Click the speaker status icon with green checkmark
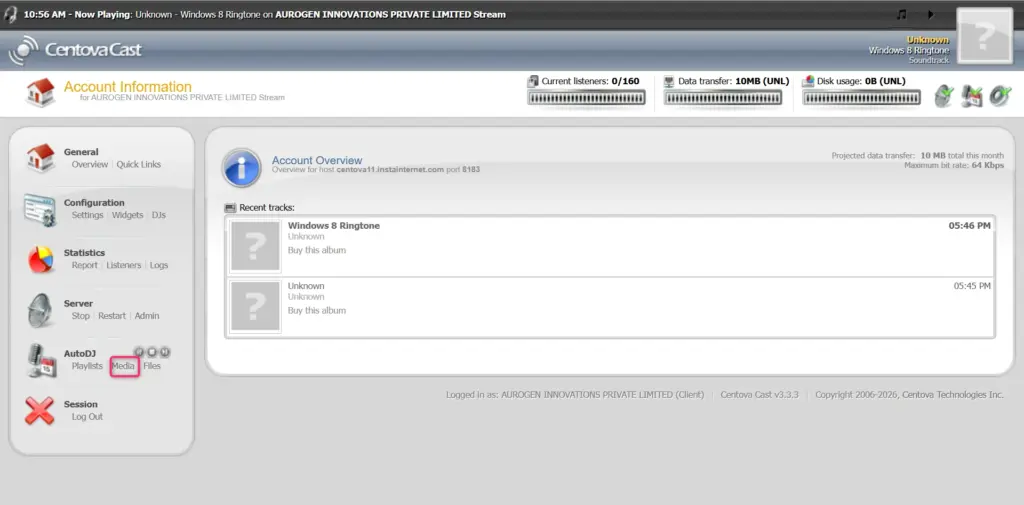 [944, 96]
